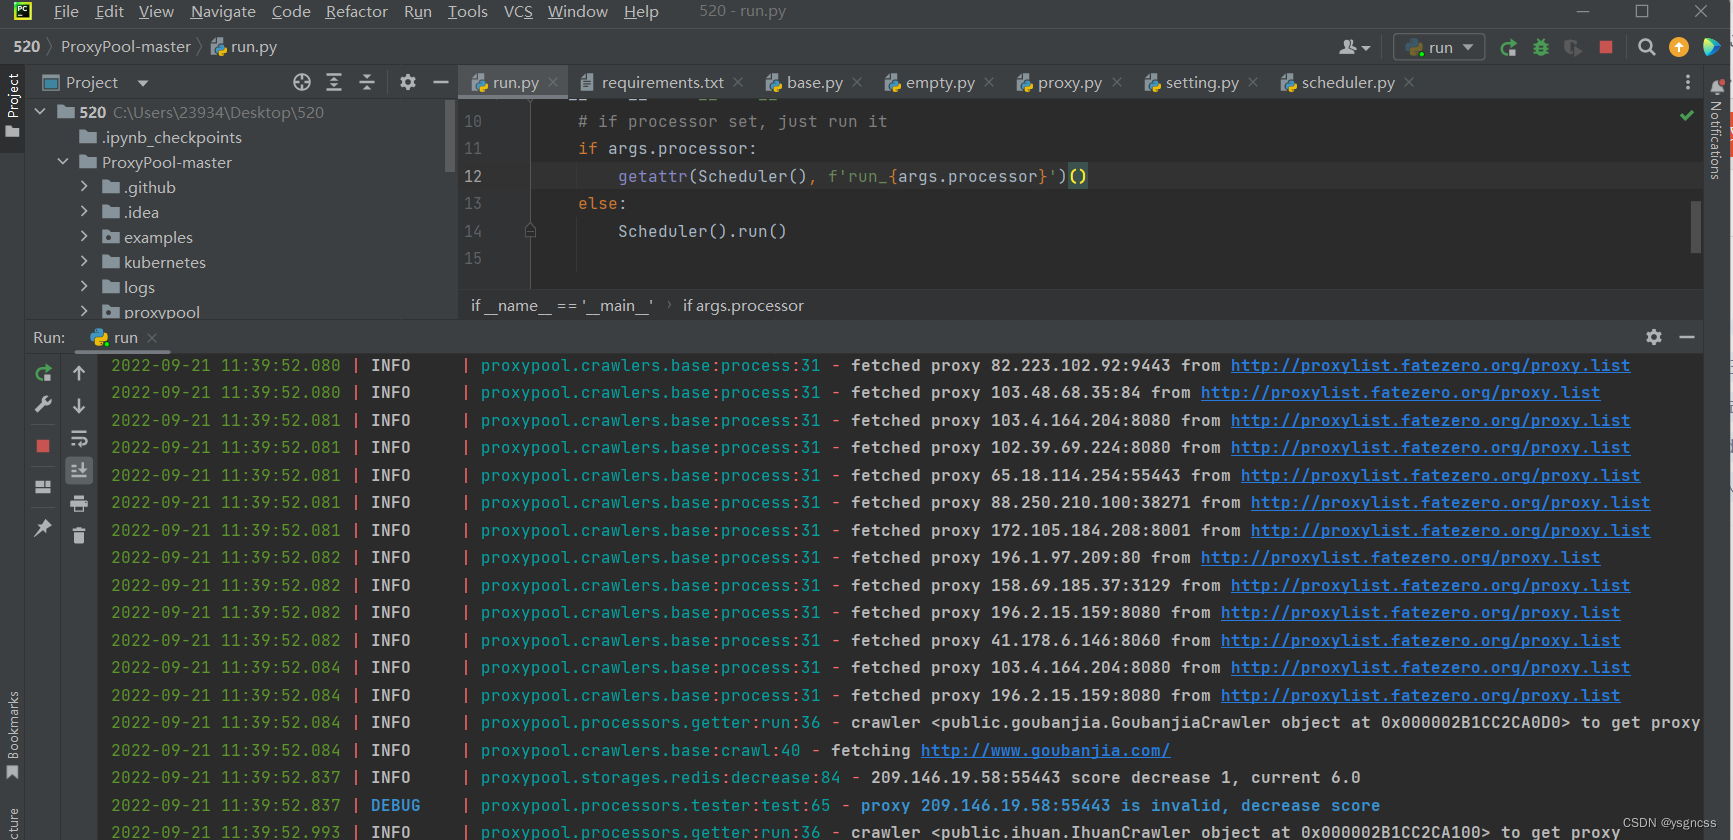Expand the .idea folder

click(84, 212)
